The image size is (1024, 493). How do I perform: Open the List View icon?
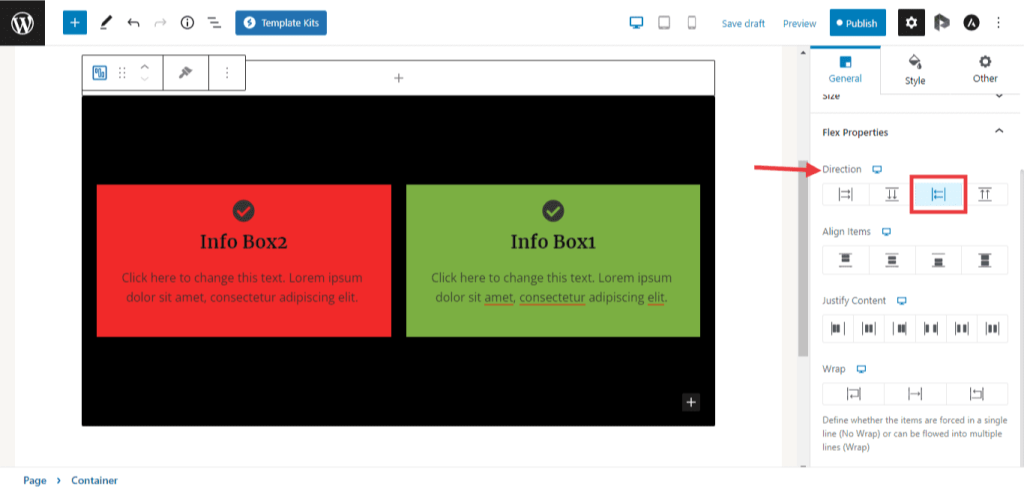pos(214,22)
